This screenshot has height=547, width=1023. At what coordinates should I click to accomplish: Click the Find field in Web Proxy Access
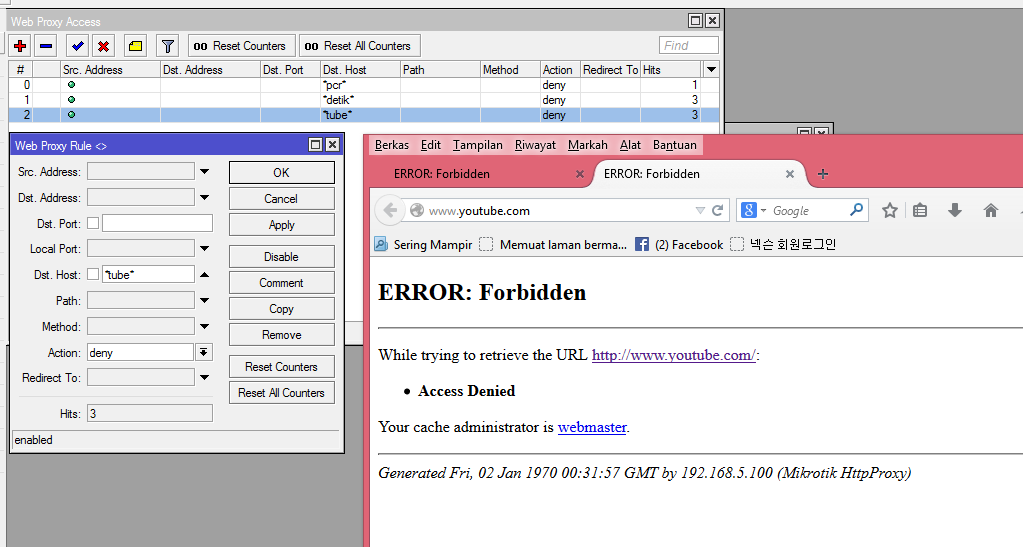pyautogui.click(x=688, y=46)
